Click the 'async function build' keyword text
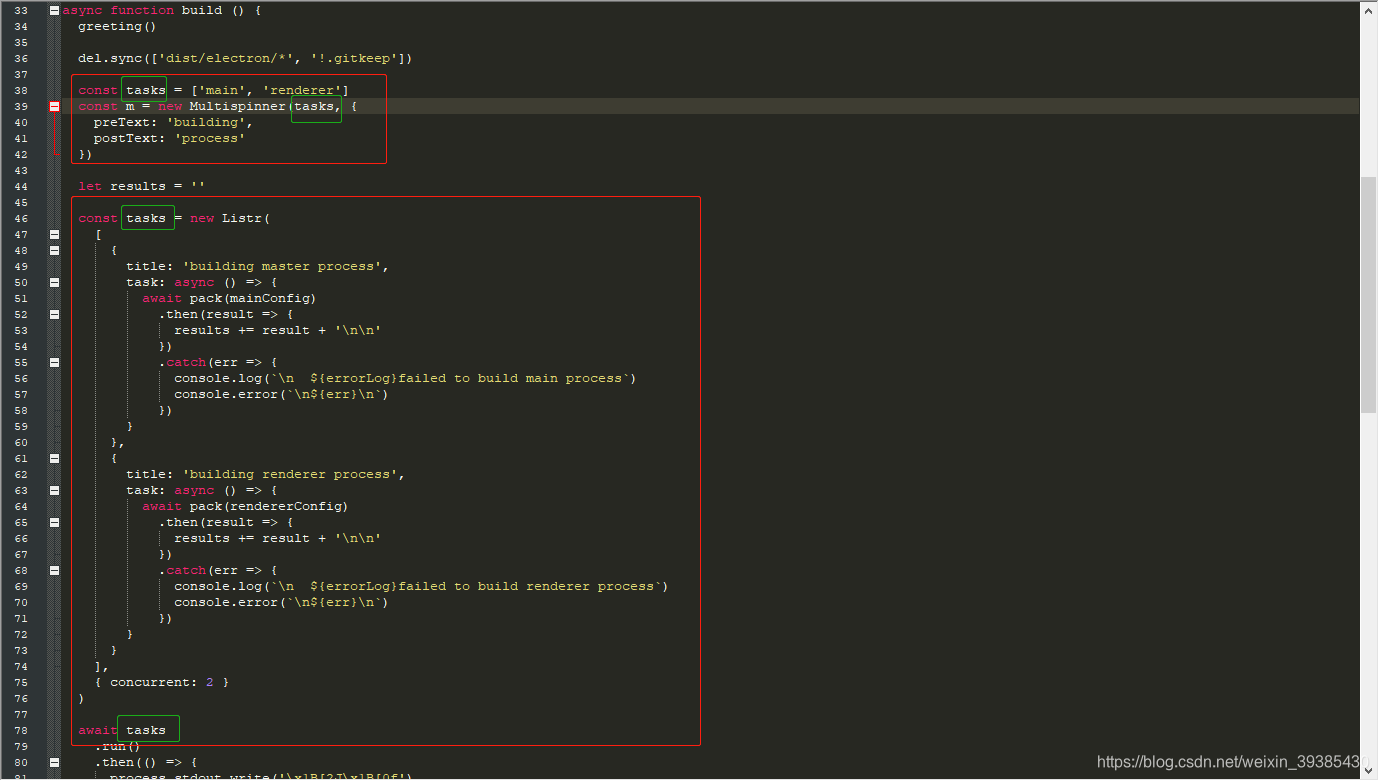The width and height of the screenshot is (1379, 781). tap(142, 10)
